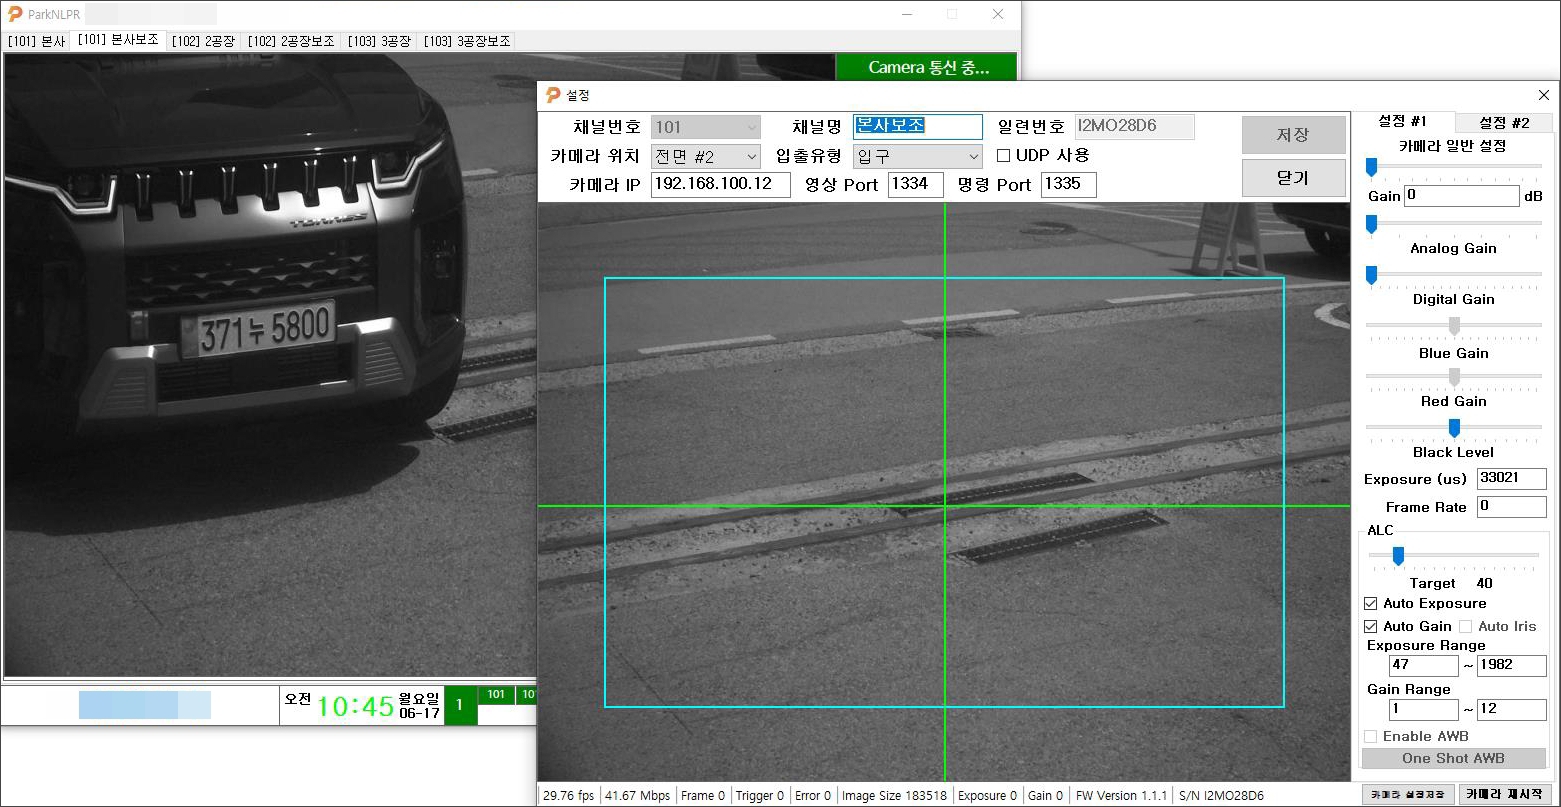Click the Gain Range minimum field
The width and height of the screenshot is (1561, 807).
(x=1424, y=710)
